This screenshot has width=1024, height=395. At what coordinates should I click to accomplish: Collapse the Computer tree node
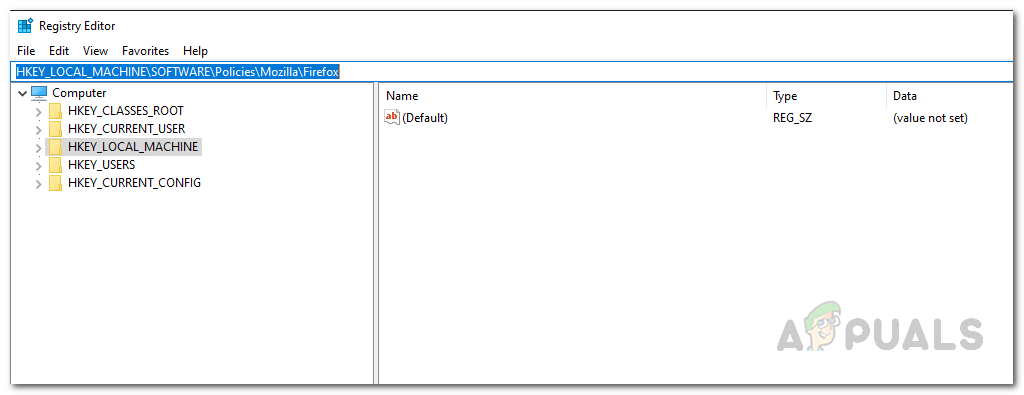(x=23, y=93)
